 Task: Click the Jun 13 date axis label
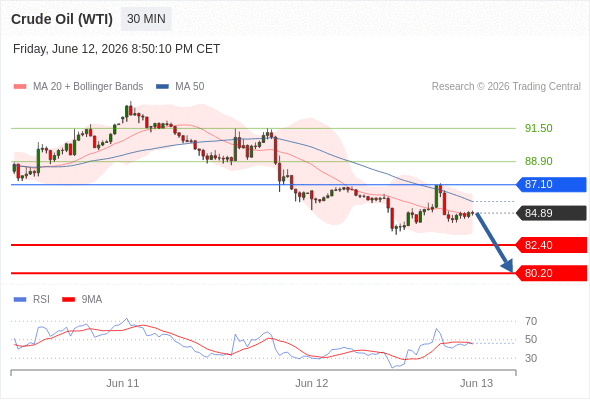click(x=476, y=383)
